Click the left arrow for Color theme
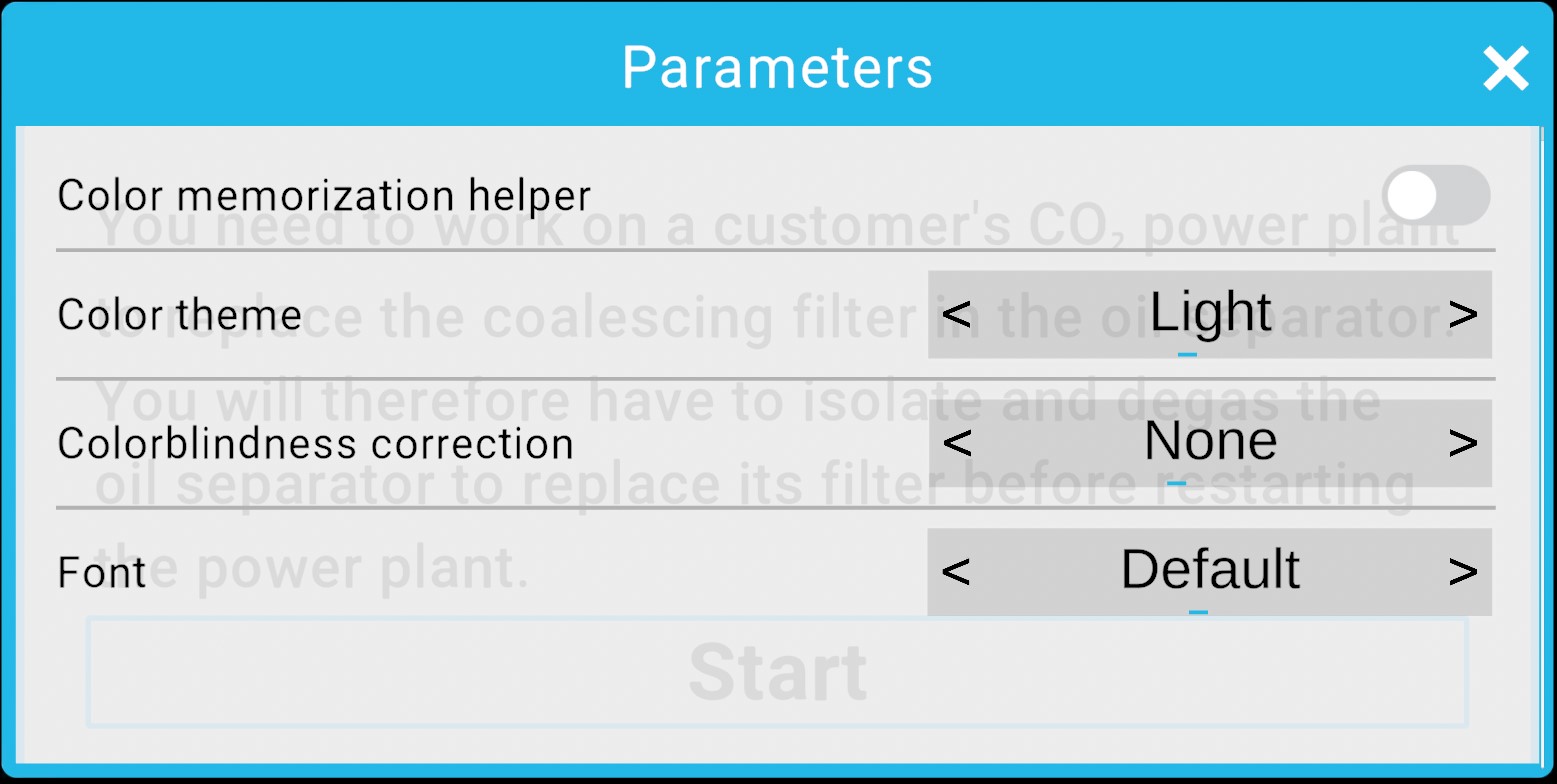 (x=956, y=314)
